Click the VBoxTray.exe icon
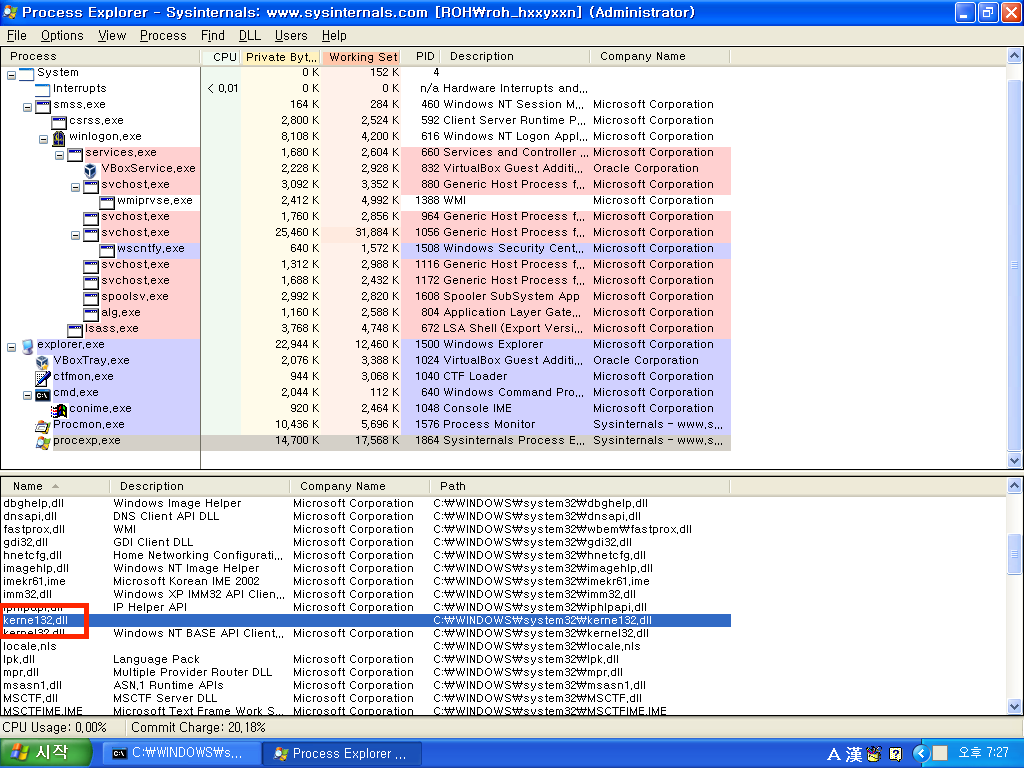The image size is (1024, 768). 42,362
